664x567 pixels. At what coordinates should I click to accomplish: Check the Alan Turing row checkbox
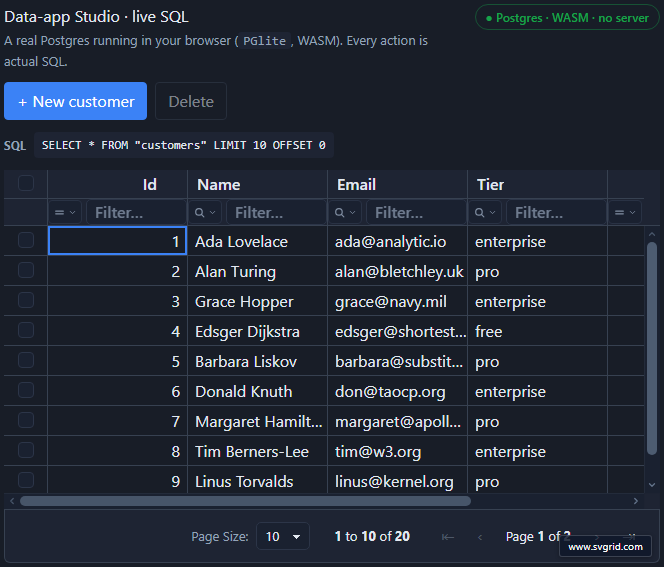click(x=26, y=270)
